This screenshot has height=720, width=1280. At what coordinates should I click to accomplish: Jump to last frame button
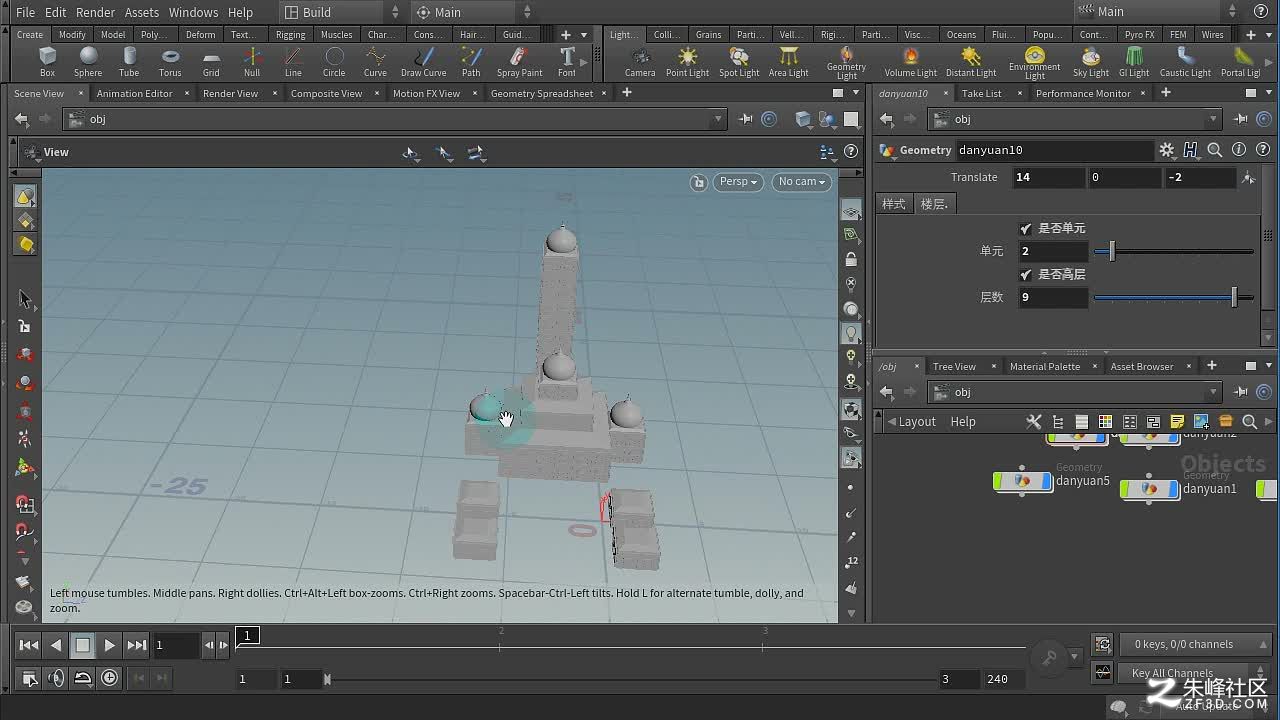(x=137, y=645)
